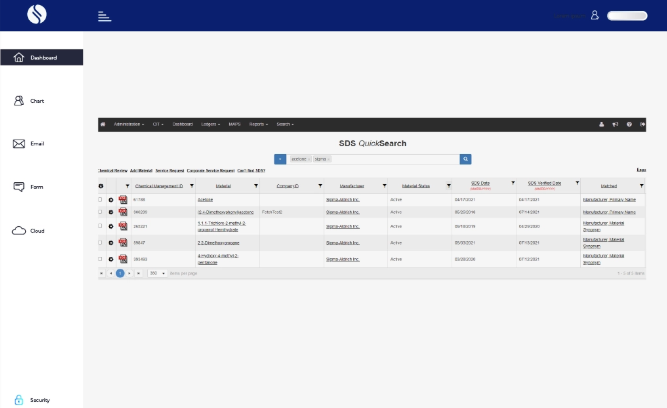This screenshot has width=667, height=408.
Task: Remove the 'sigma' search chip
Action: [x=328, y=159]
